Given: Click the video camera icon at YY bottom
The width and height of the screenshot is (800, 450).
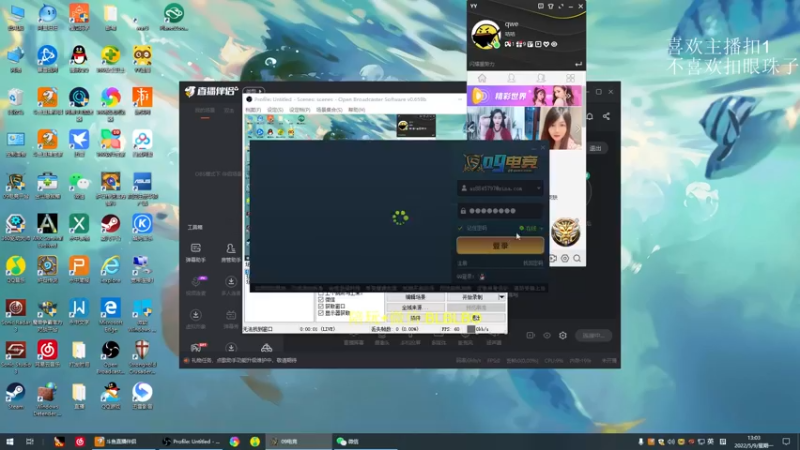Looking at the screenshot, I should pos(553,259).
